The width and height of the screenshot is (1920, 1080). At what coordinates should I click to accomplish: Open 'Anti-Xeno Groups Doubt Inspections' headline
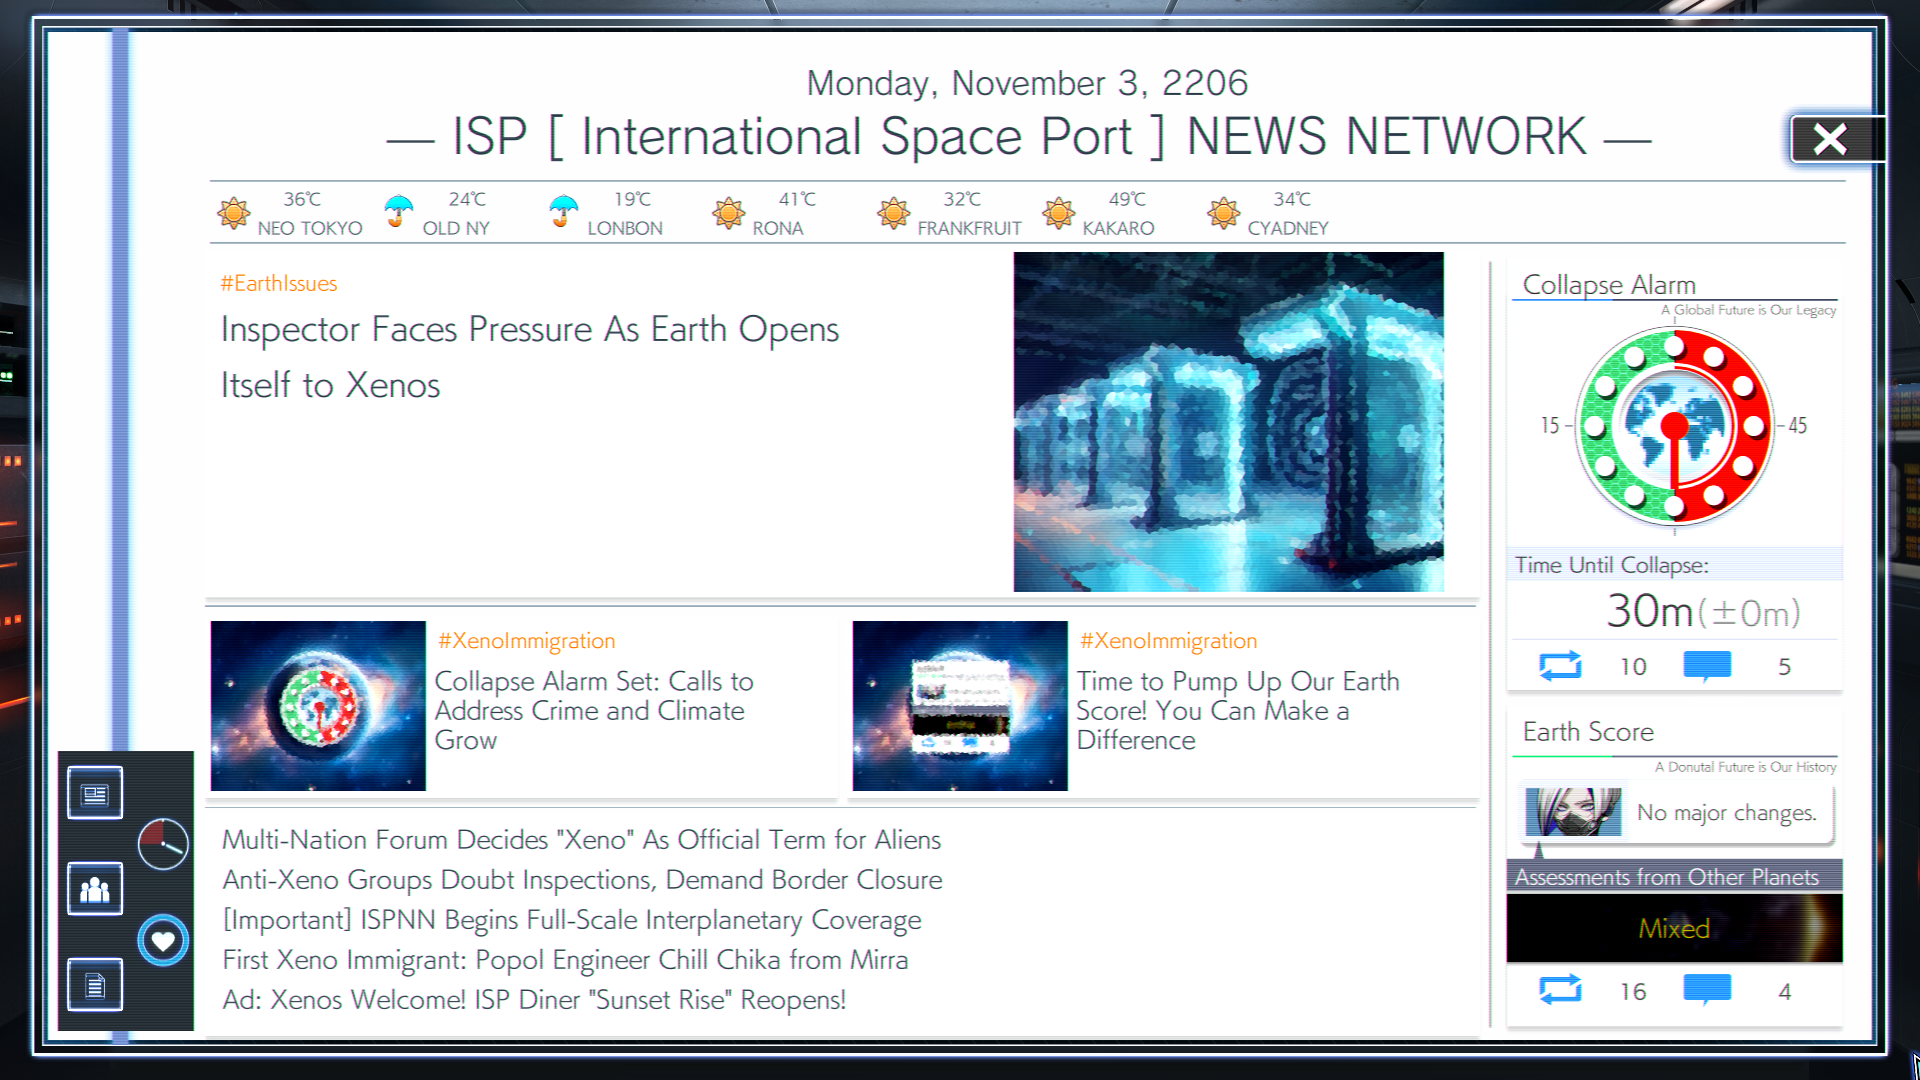pos(582,880)
